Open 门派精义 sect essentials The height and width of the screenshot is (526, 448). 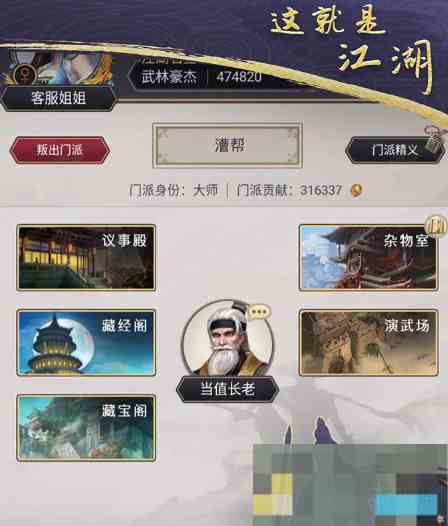395,150
